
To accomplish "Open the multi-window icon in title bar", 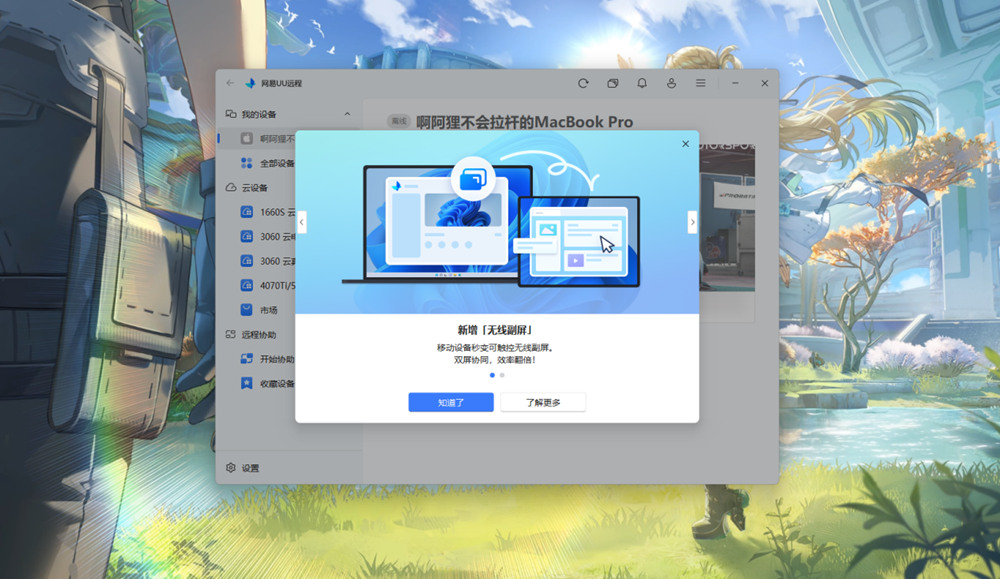I will point(613,84).
